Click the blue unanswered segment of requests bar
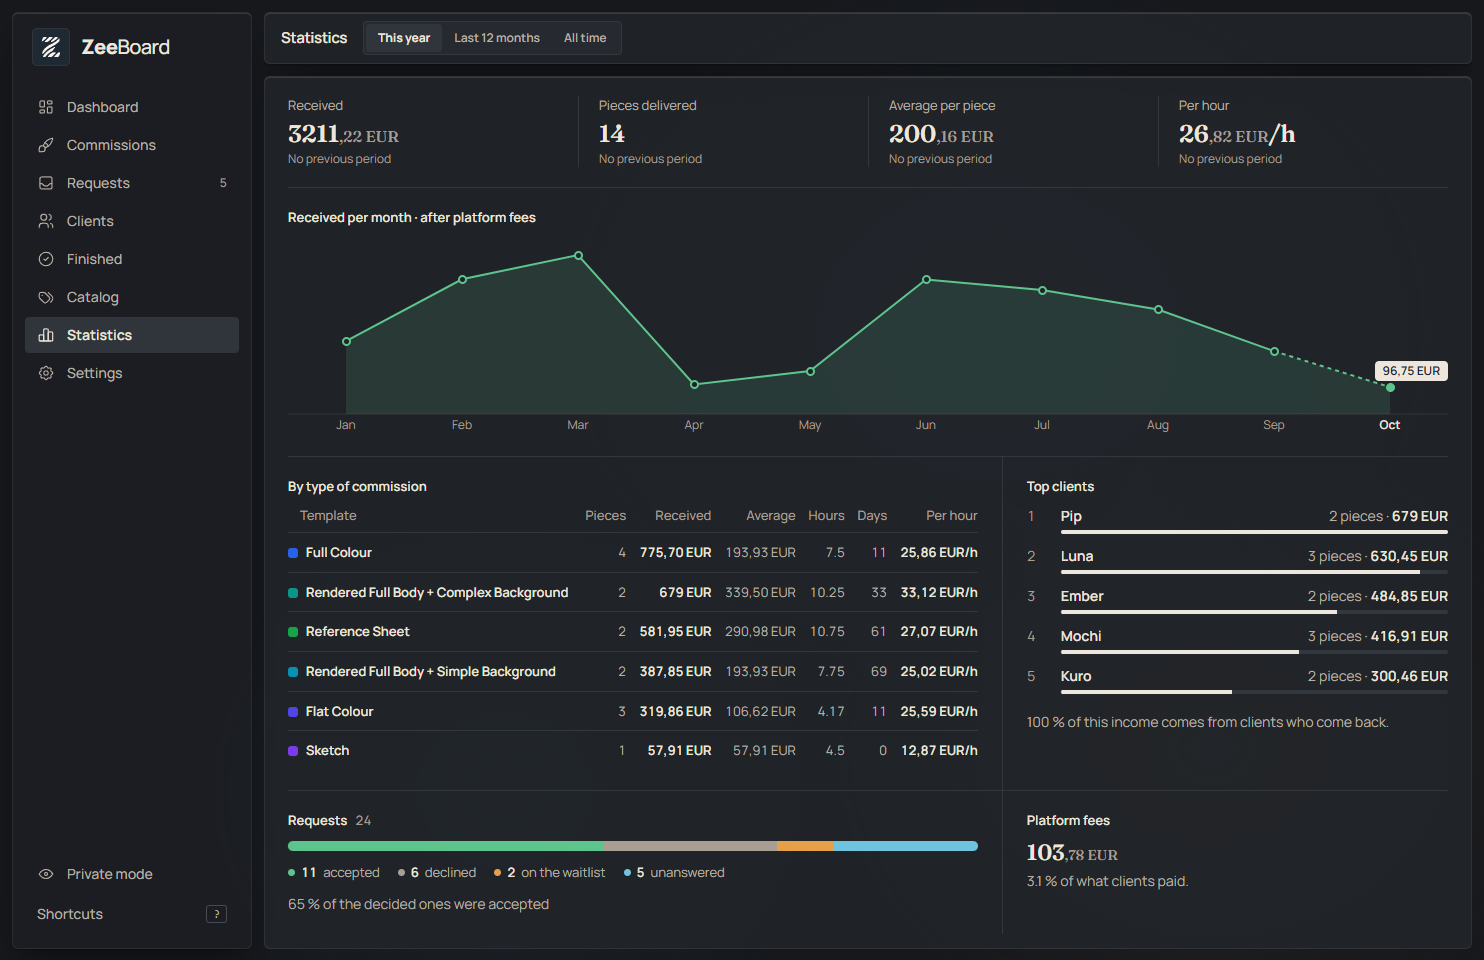This screenshot has height=960, width=1484. (906, 846)
